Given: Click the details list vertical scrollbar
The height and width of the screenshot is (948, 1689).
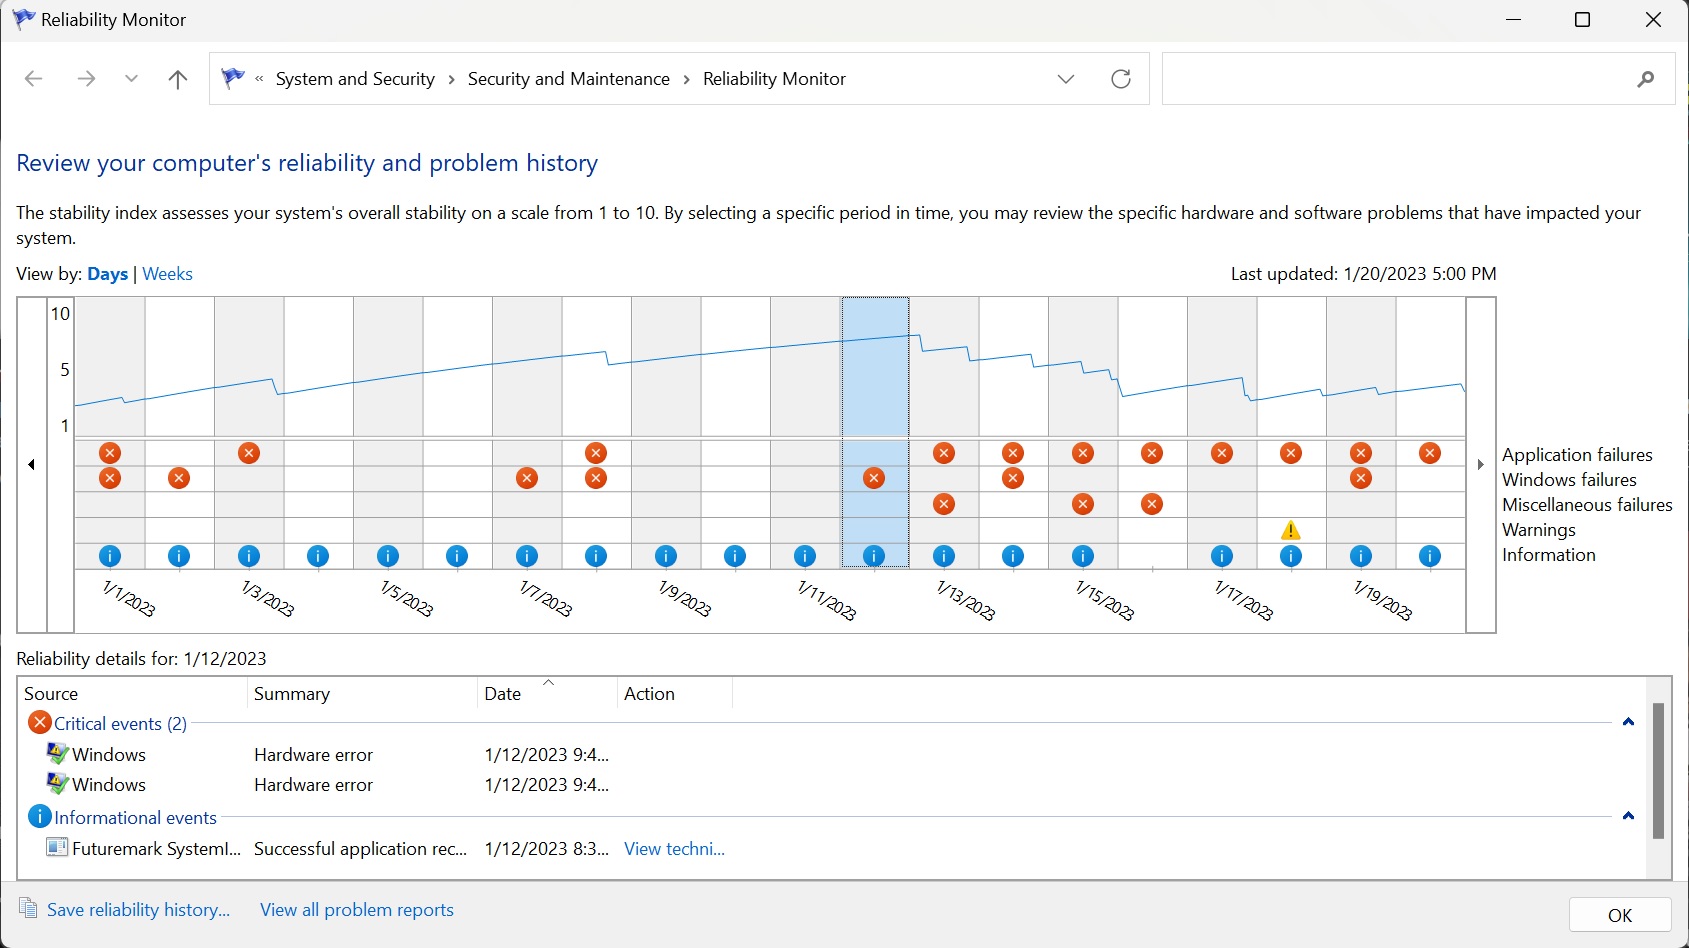Looking at the screenshot, I should point(1658,771).
